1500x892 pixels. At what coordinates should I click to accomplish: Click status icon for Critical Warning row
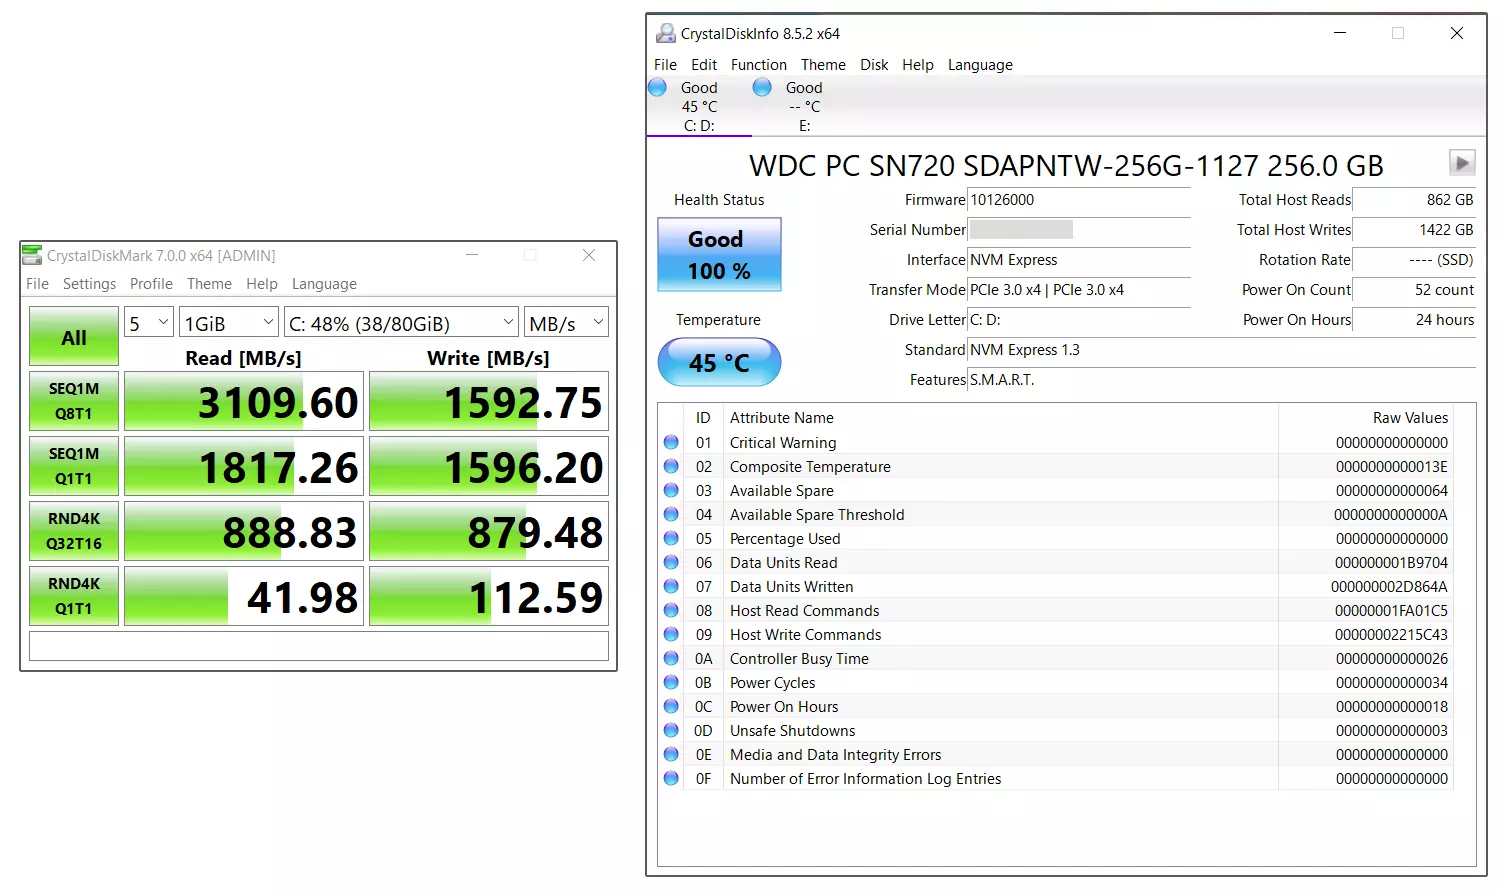[671, 442]
